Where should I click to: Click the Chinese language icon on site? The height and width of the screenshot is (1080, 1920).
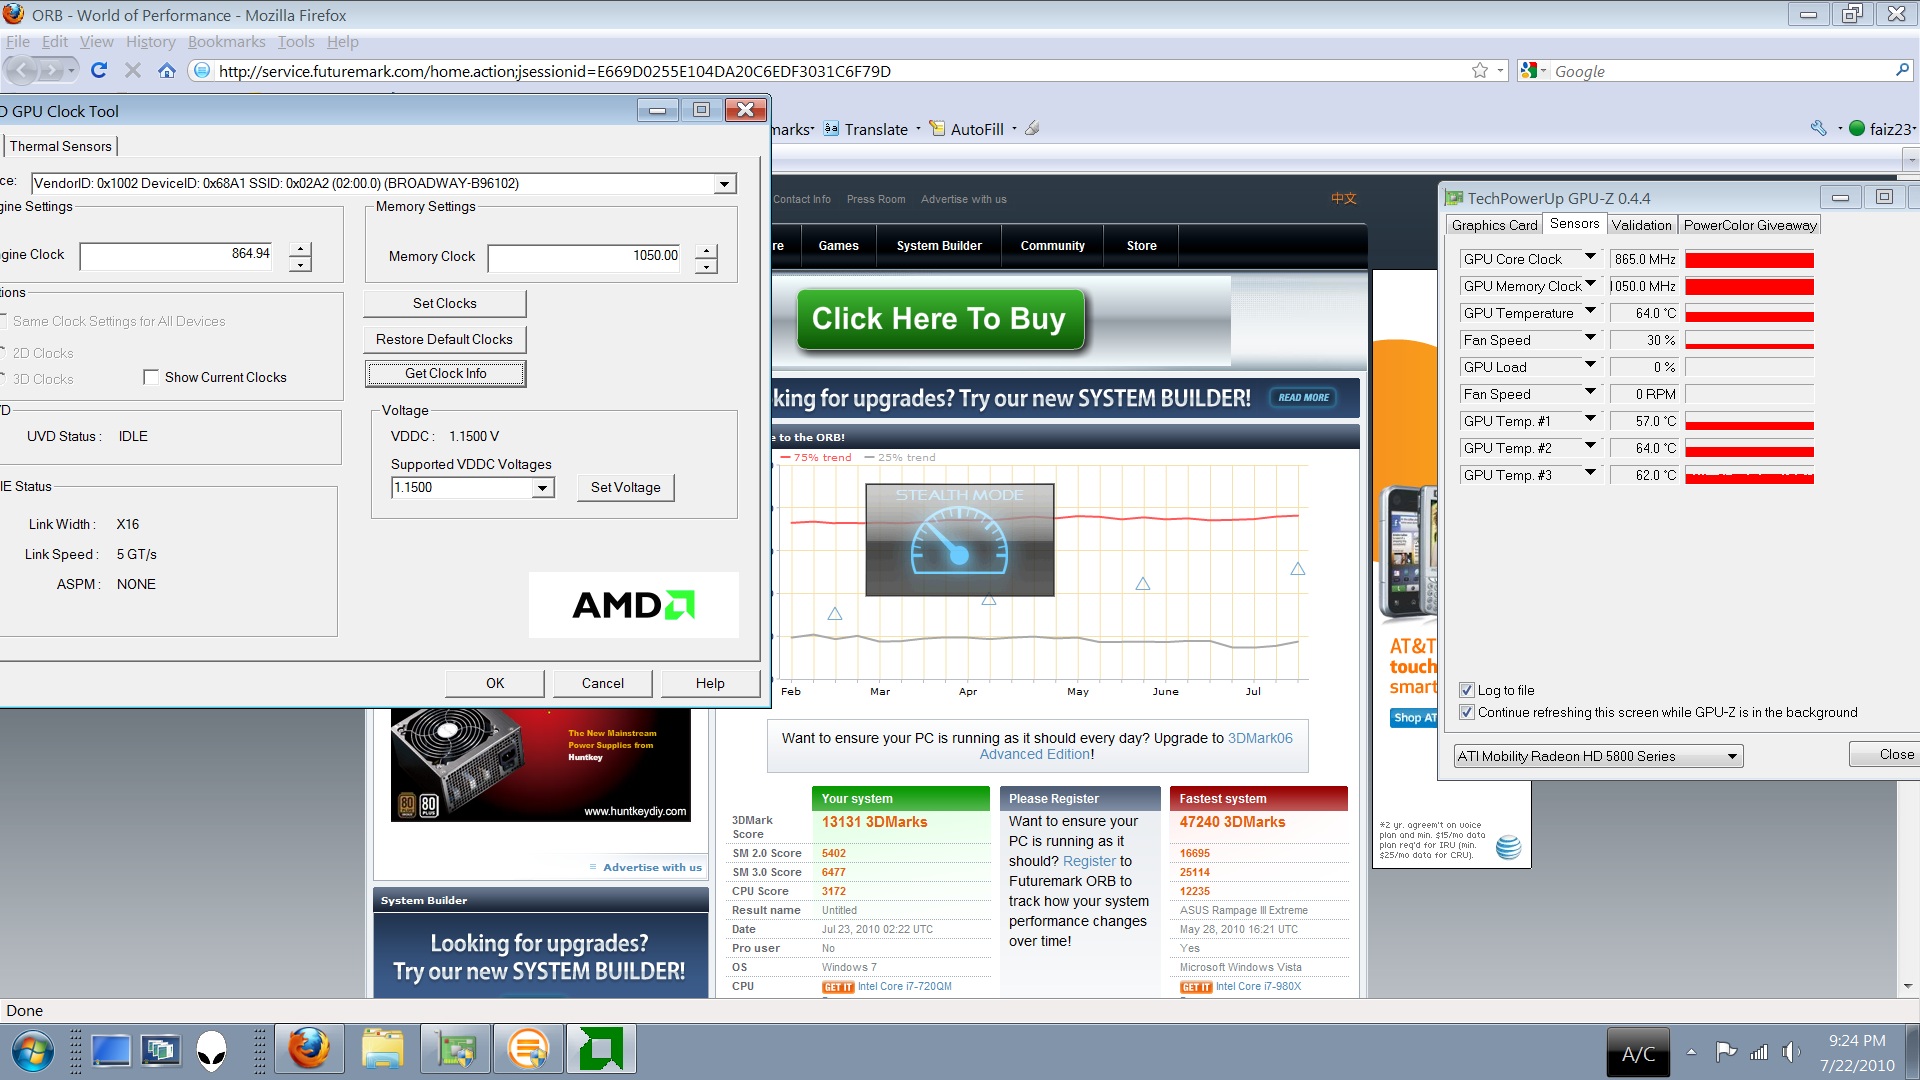1343,199
